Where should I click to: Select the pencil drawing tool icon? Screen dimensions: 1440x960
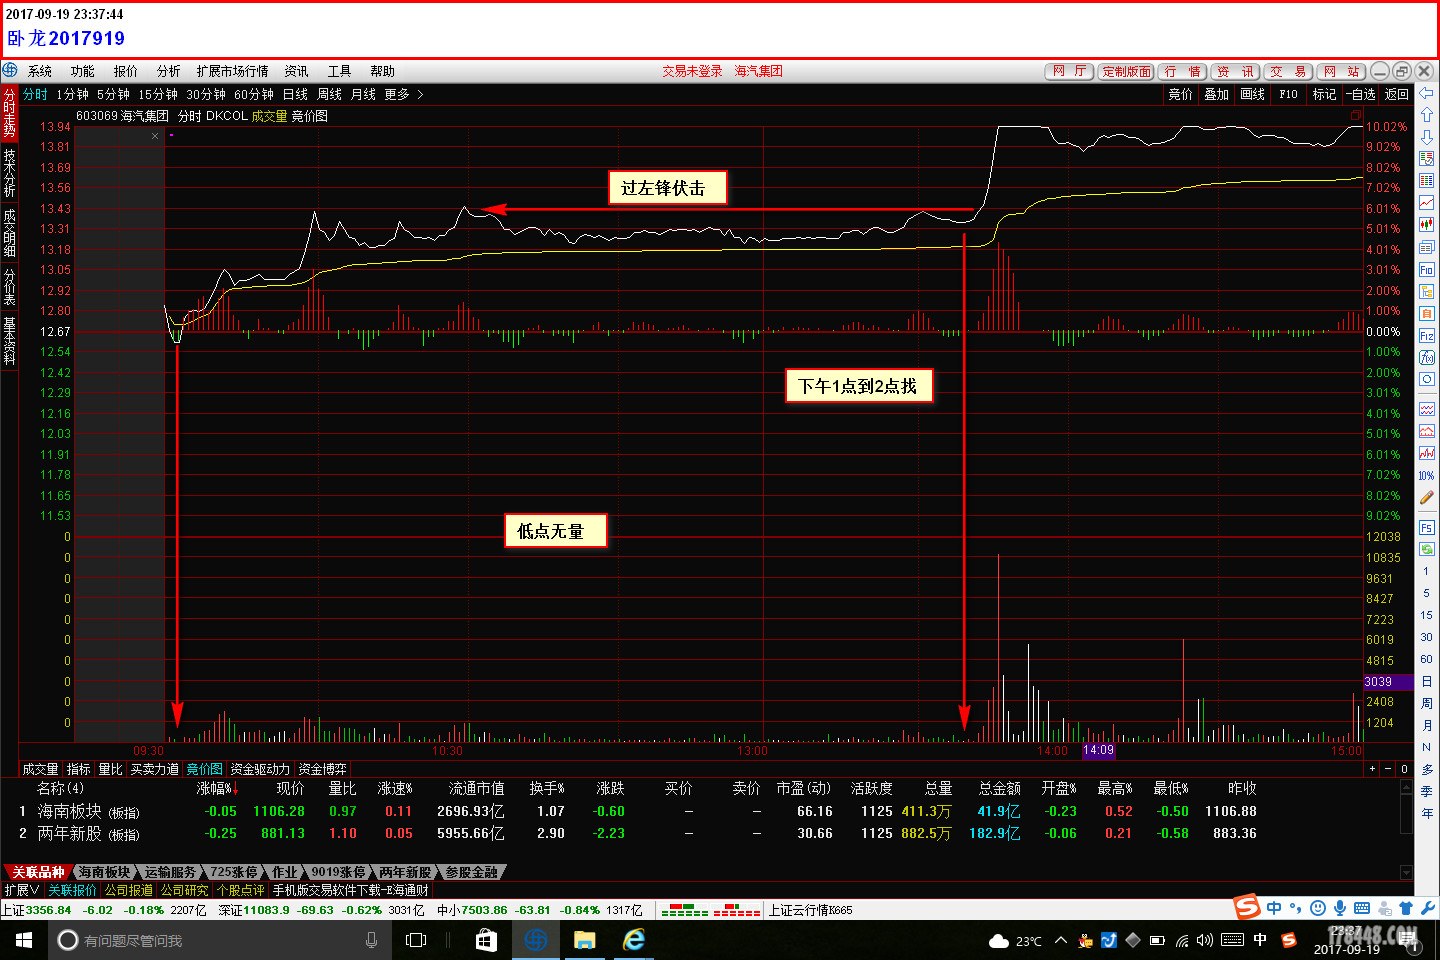click(x=1426, y=497)
